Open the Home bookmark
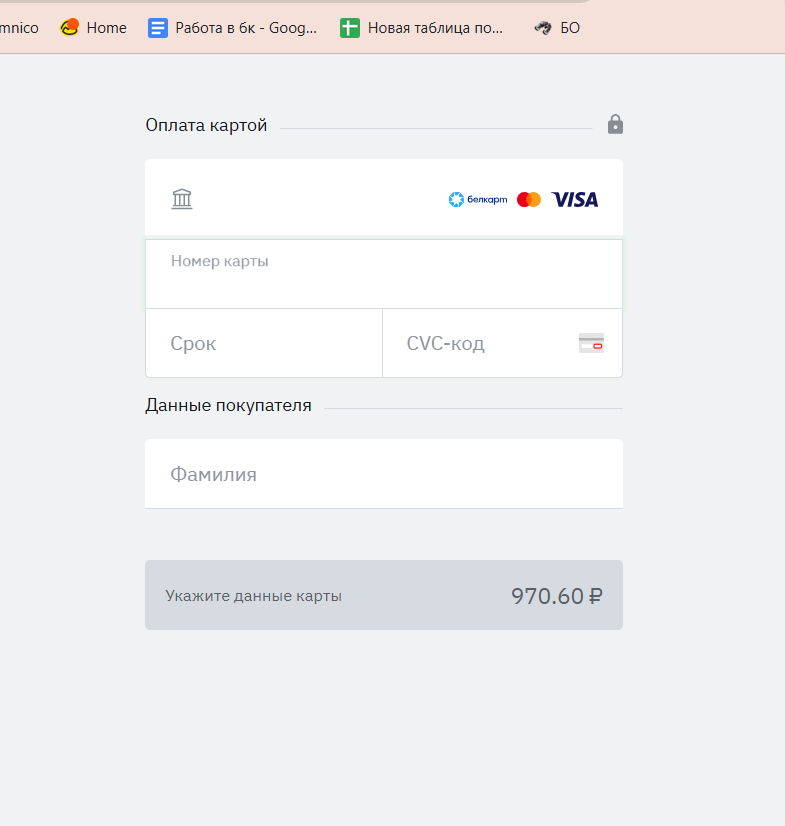Viewport: 785px width, 826px height. [94, 28]
